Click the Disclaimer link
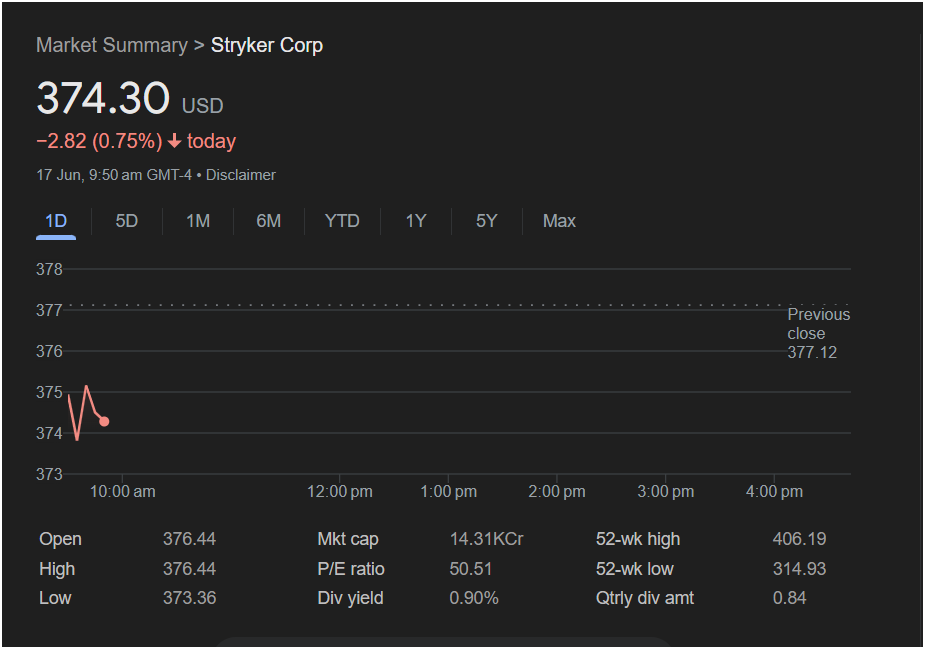 pyautogui.click(x=241, y=175)
